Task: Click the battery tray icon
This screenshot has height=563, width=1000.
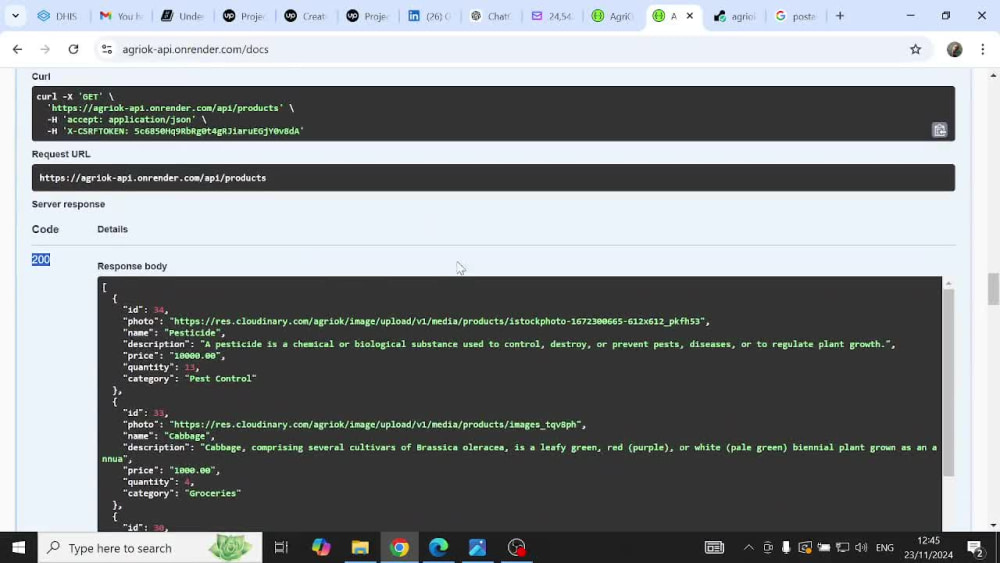Action: (x=823, y=547)
